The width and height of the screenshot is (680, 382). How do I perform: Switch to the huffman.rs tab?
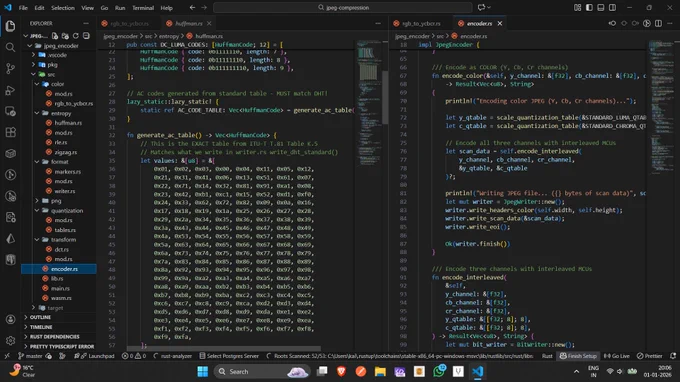pos(188,23)
